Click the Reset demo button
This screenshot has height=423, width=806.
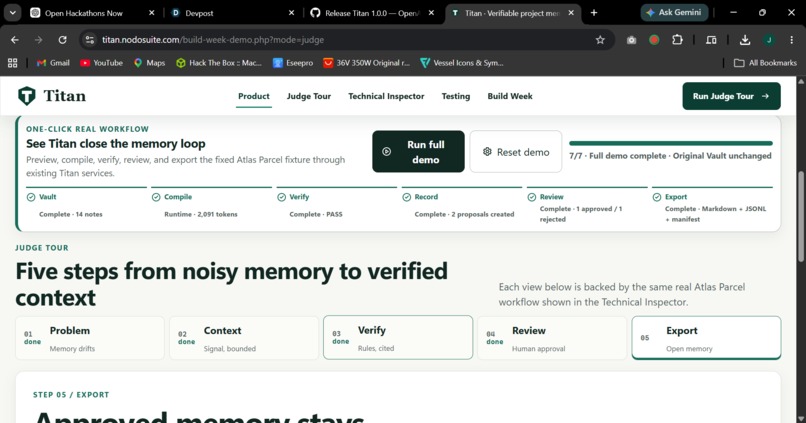tap(516, 152)
